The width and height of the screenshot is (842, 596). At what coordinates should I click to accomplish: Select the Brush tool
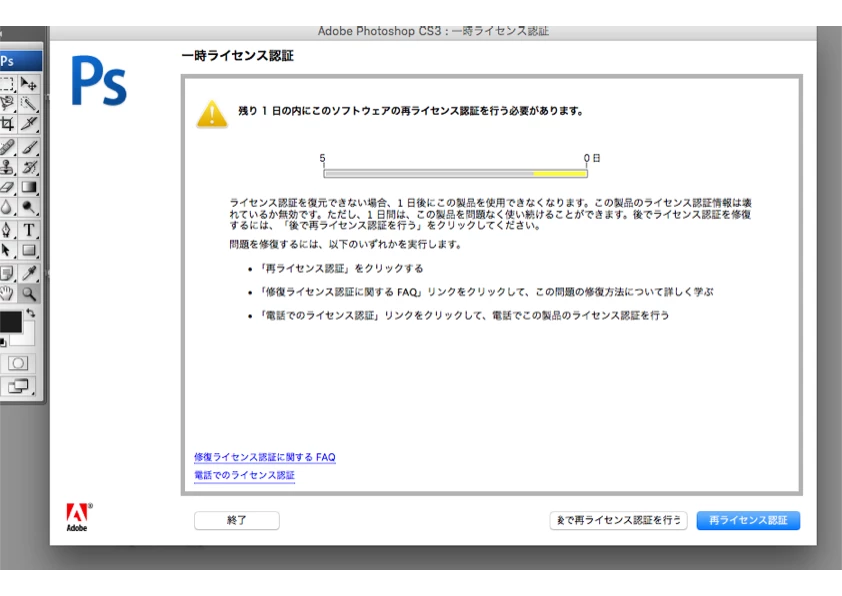tap(28, 147)
